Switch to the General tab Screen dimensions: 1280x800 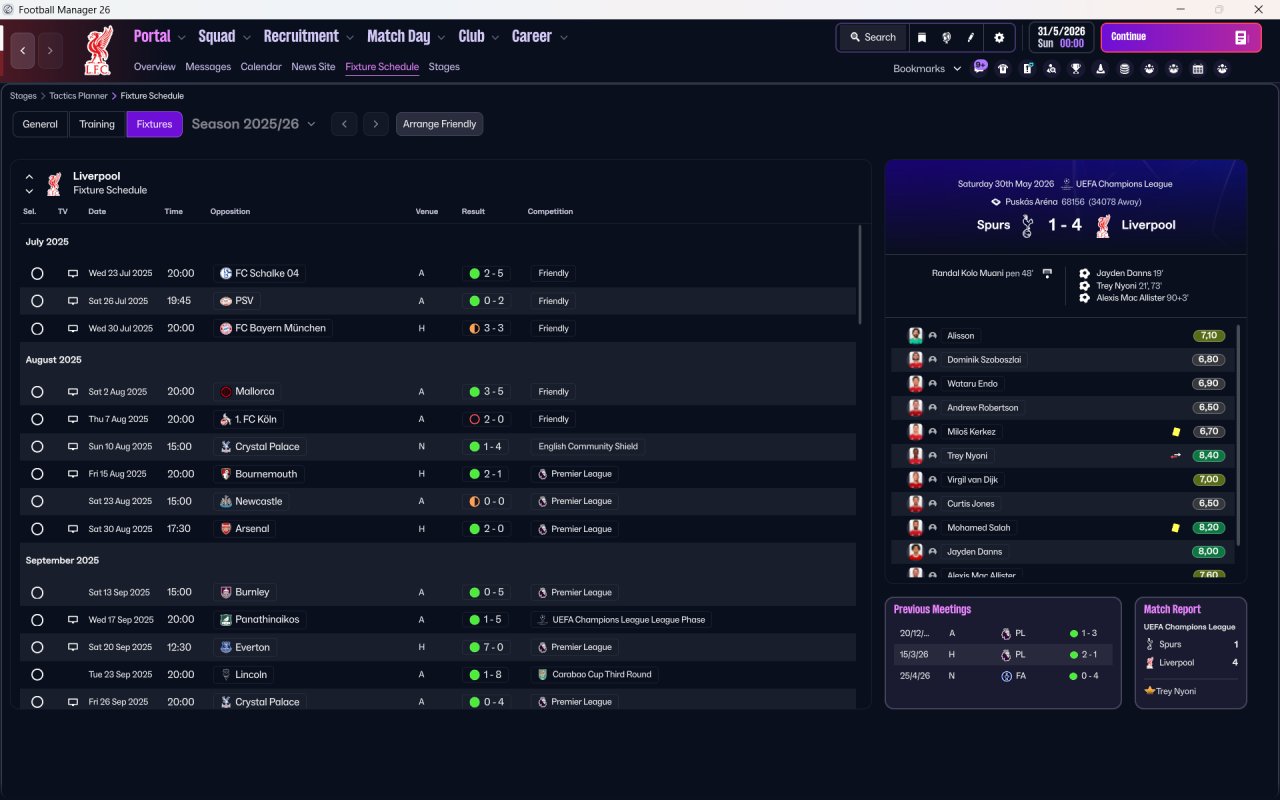tap(40, 124)
